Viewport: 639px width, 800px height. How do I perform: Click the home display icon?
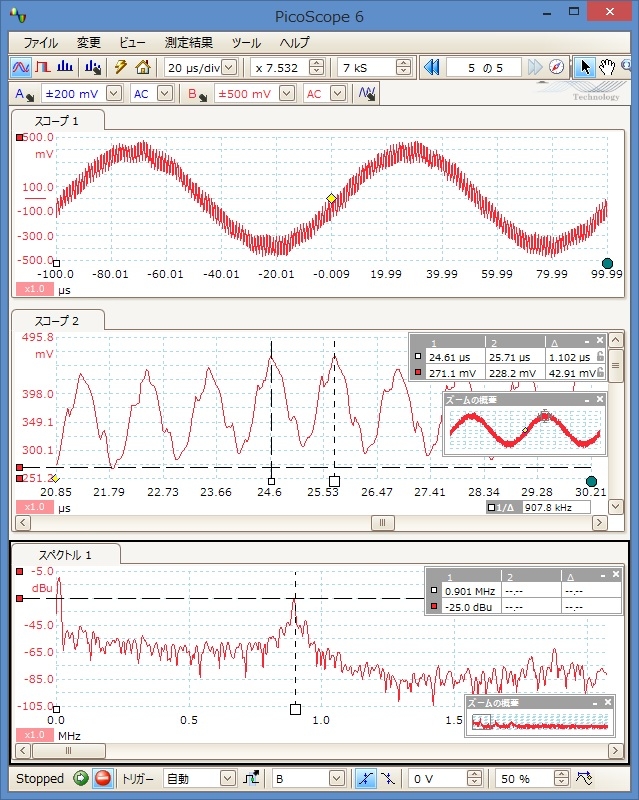coord(143,67)
